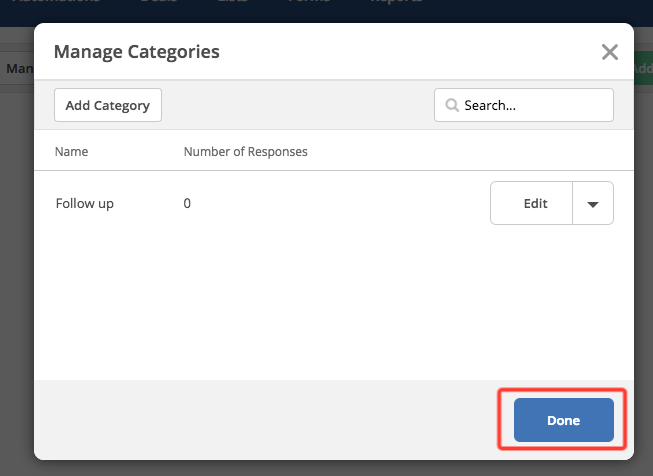Screen dimensions: 653x476
Task: Open the dropdown arrow beside Edit
Action: point(592,203)
